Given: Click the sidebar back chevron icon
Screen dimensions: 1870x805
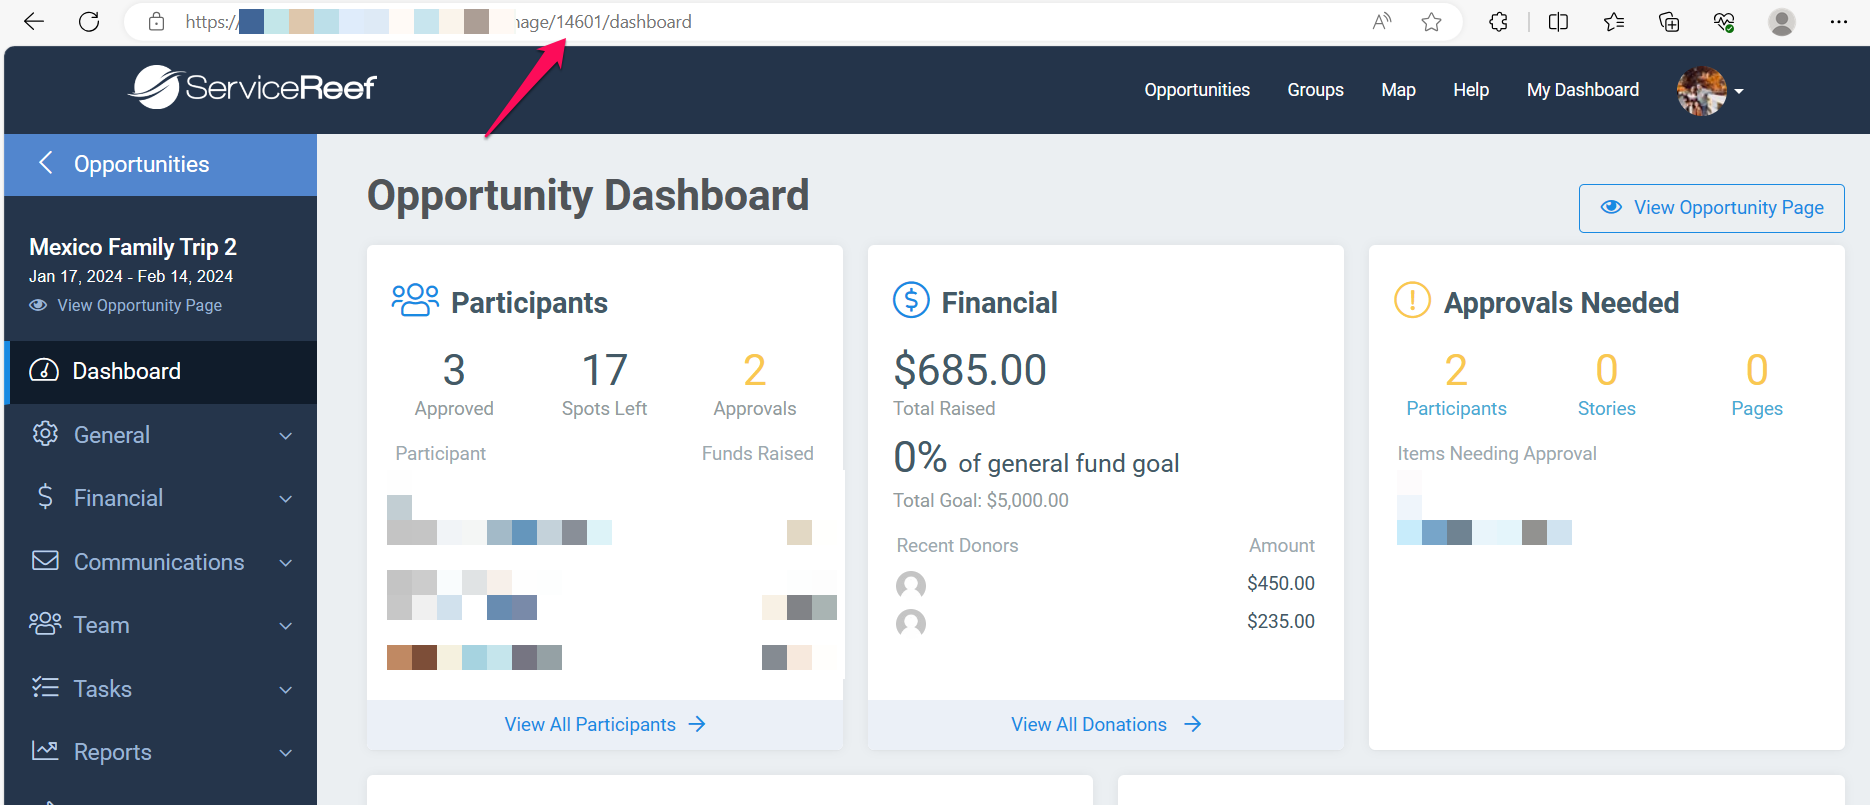Looking at the screenshot, I should 45,163.
